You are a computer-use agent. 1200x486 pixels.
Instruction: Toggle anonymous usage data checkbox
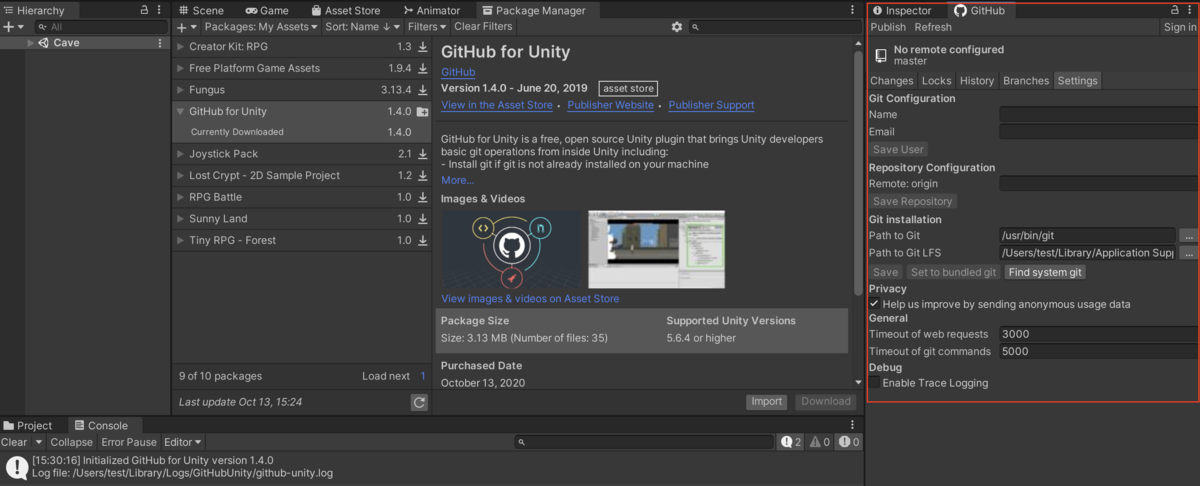pyautogui.click(x=875, y=304)
